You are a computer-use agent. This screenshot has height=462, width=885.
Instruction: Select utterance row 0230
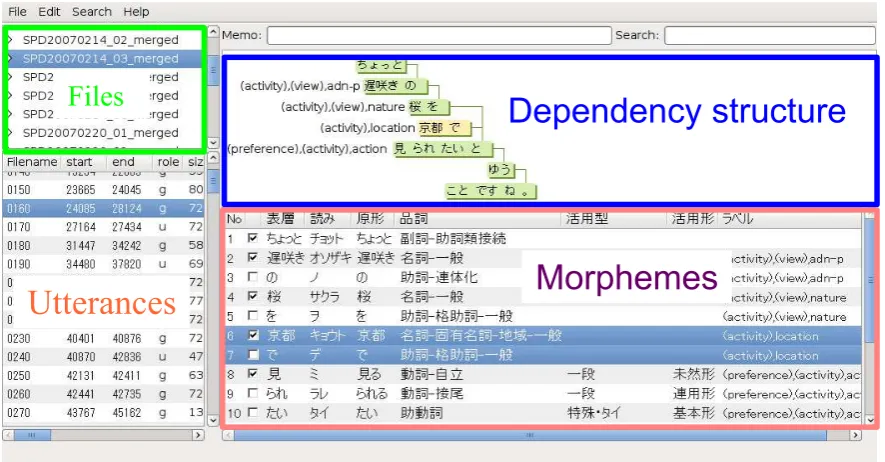[x=104, y=338]
